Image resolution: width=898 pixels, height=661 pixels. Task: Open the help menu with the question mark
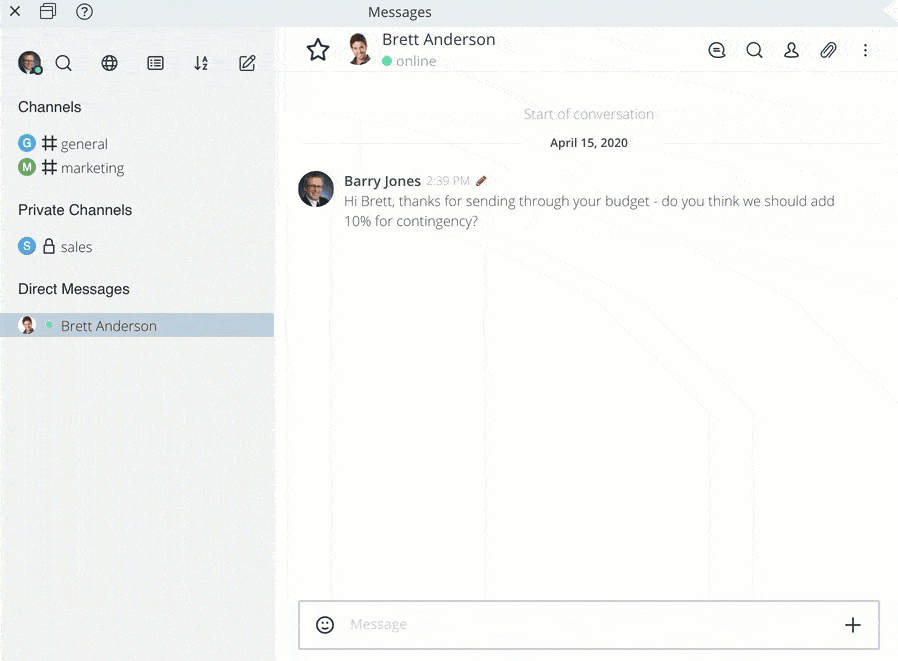(85, 12)
